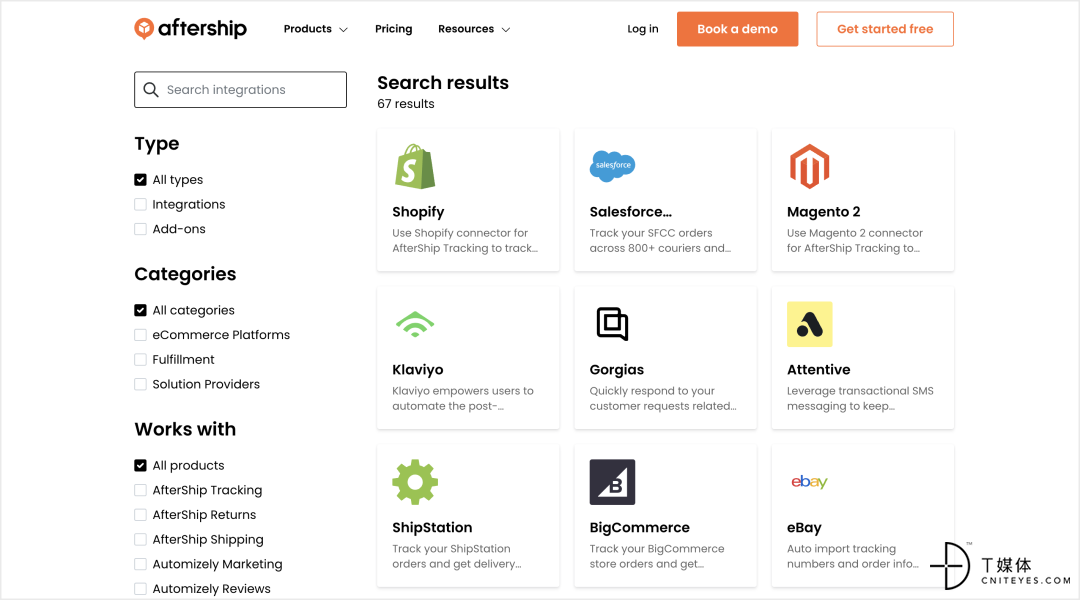1080x600 pixels.
Task: Click 'Track your BigCommerce' description
Action: click(657, 548)
